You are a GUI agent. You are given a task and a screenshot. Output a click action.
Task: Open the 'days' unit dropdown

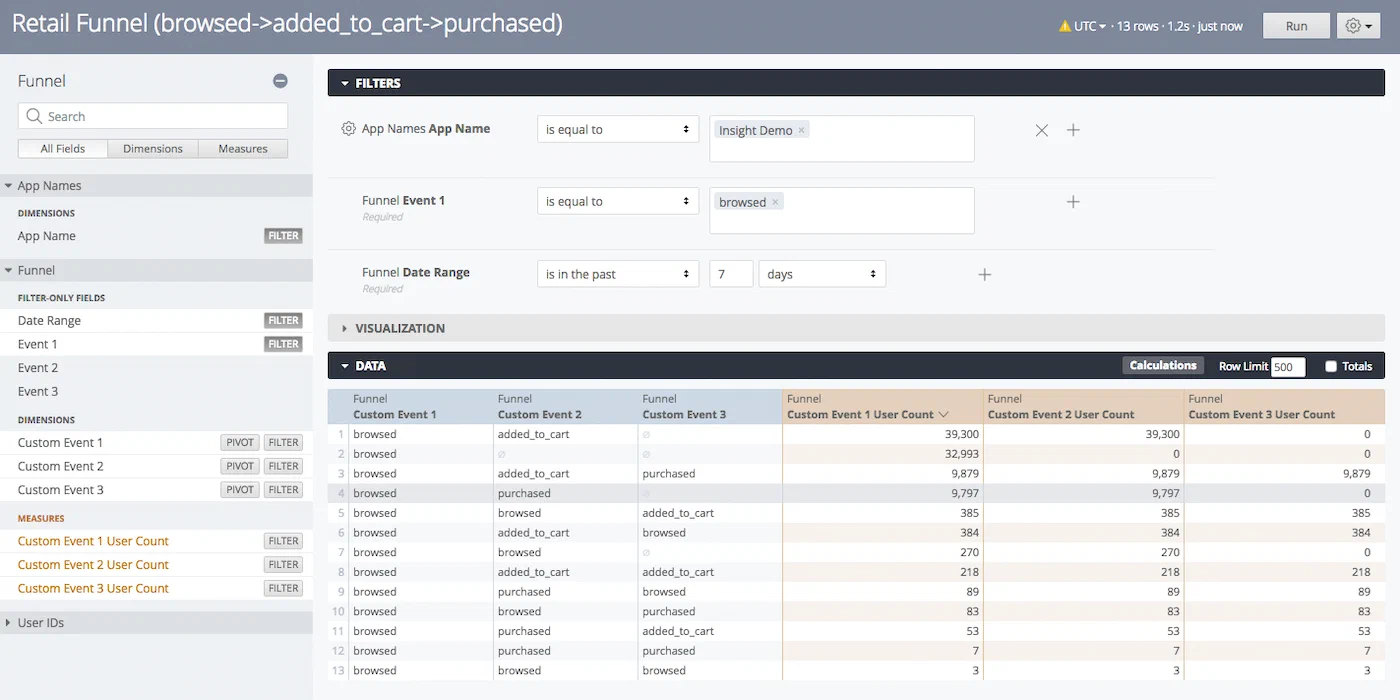tap(821, 274)
